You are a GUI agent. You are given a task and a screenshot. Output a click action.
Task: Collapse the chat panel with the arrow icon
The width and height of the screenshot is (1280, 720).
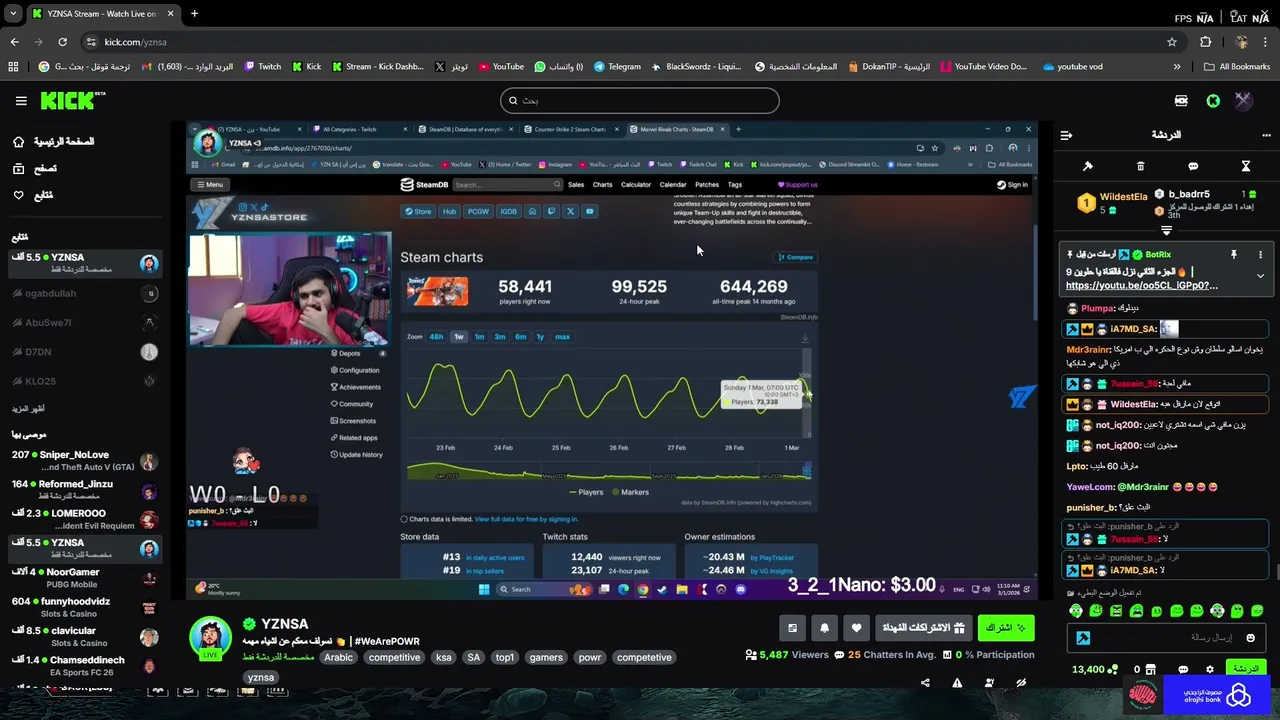tap(1066, 135)
